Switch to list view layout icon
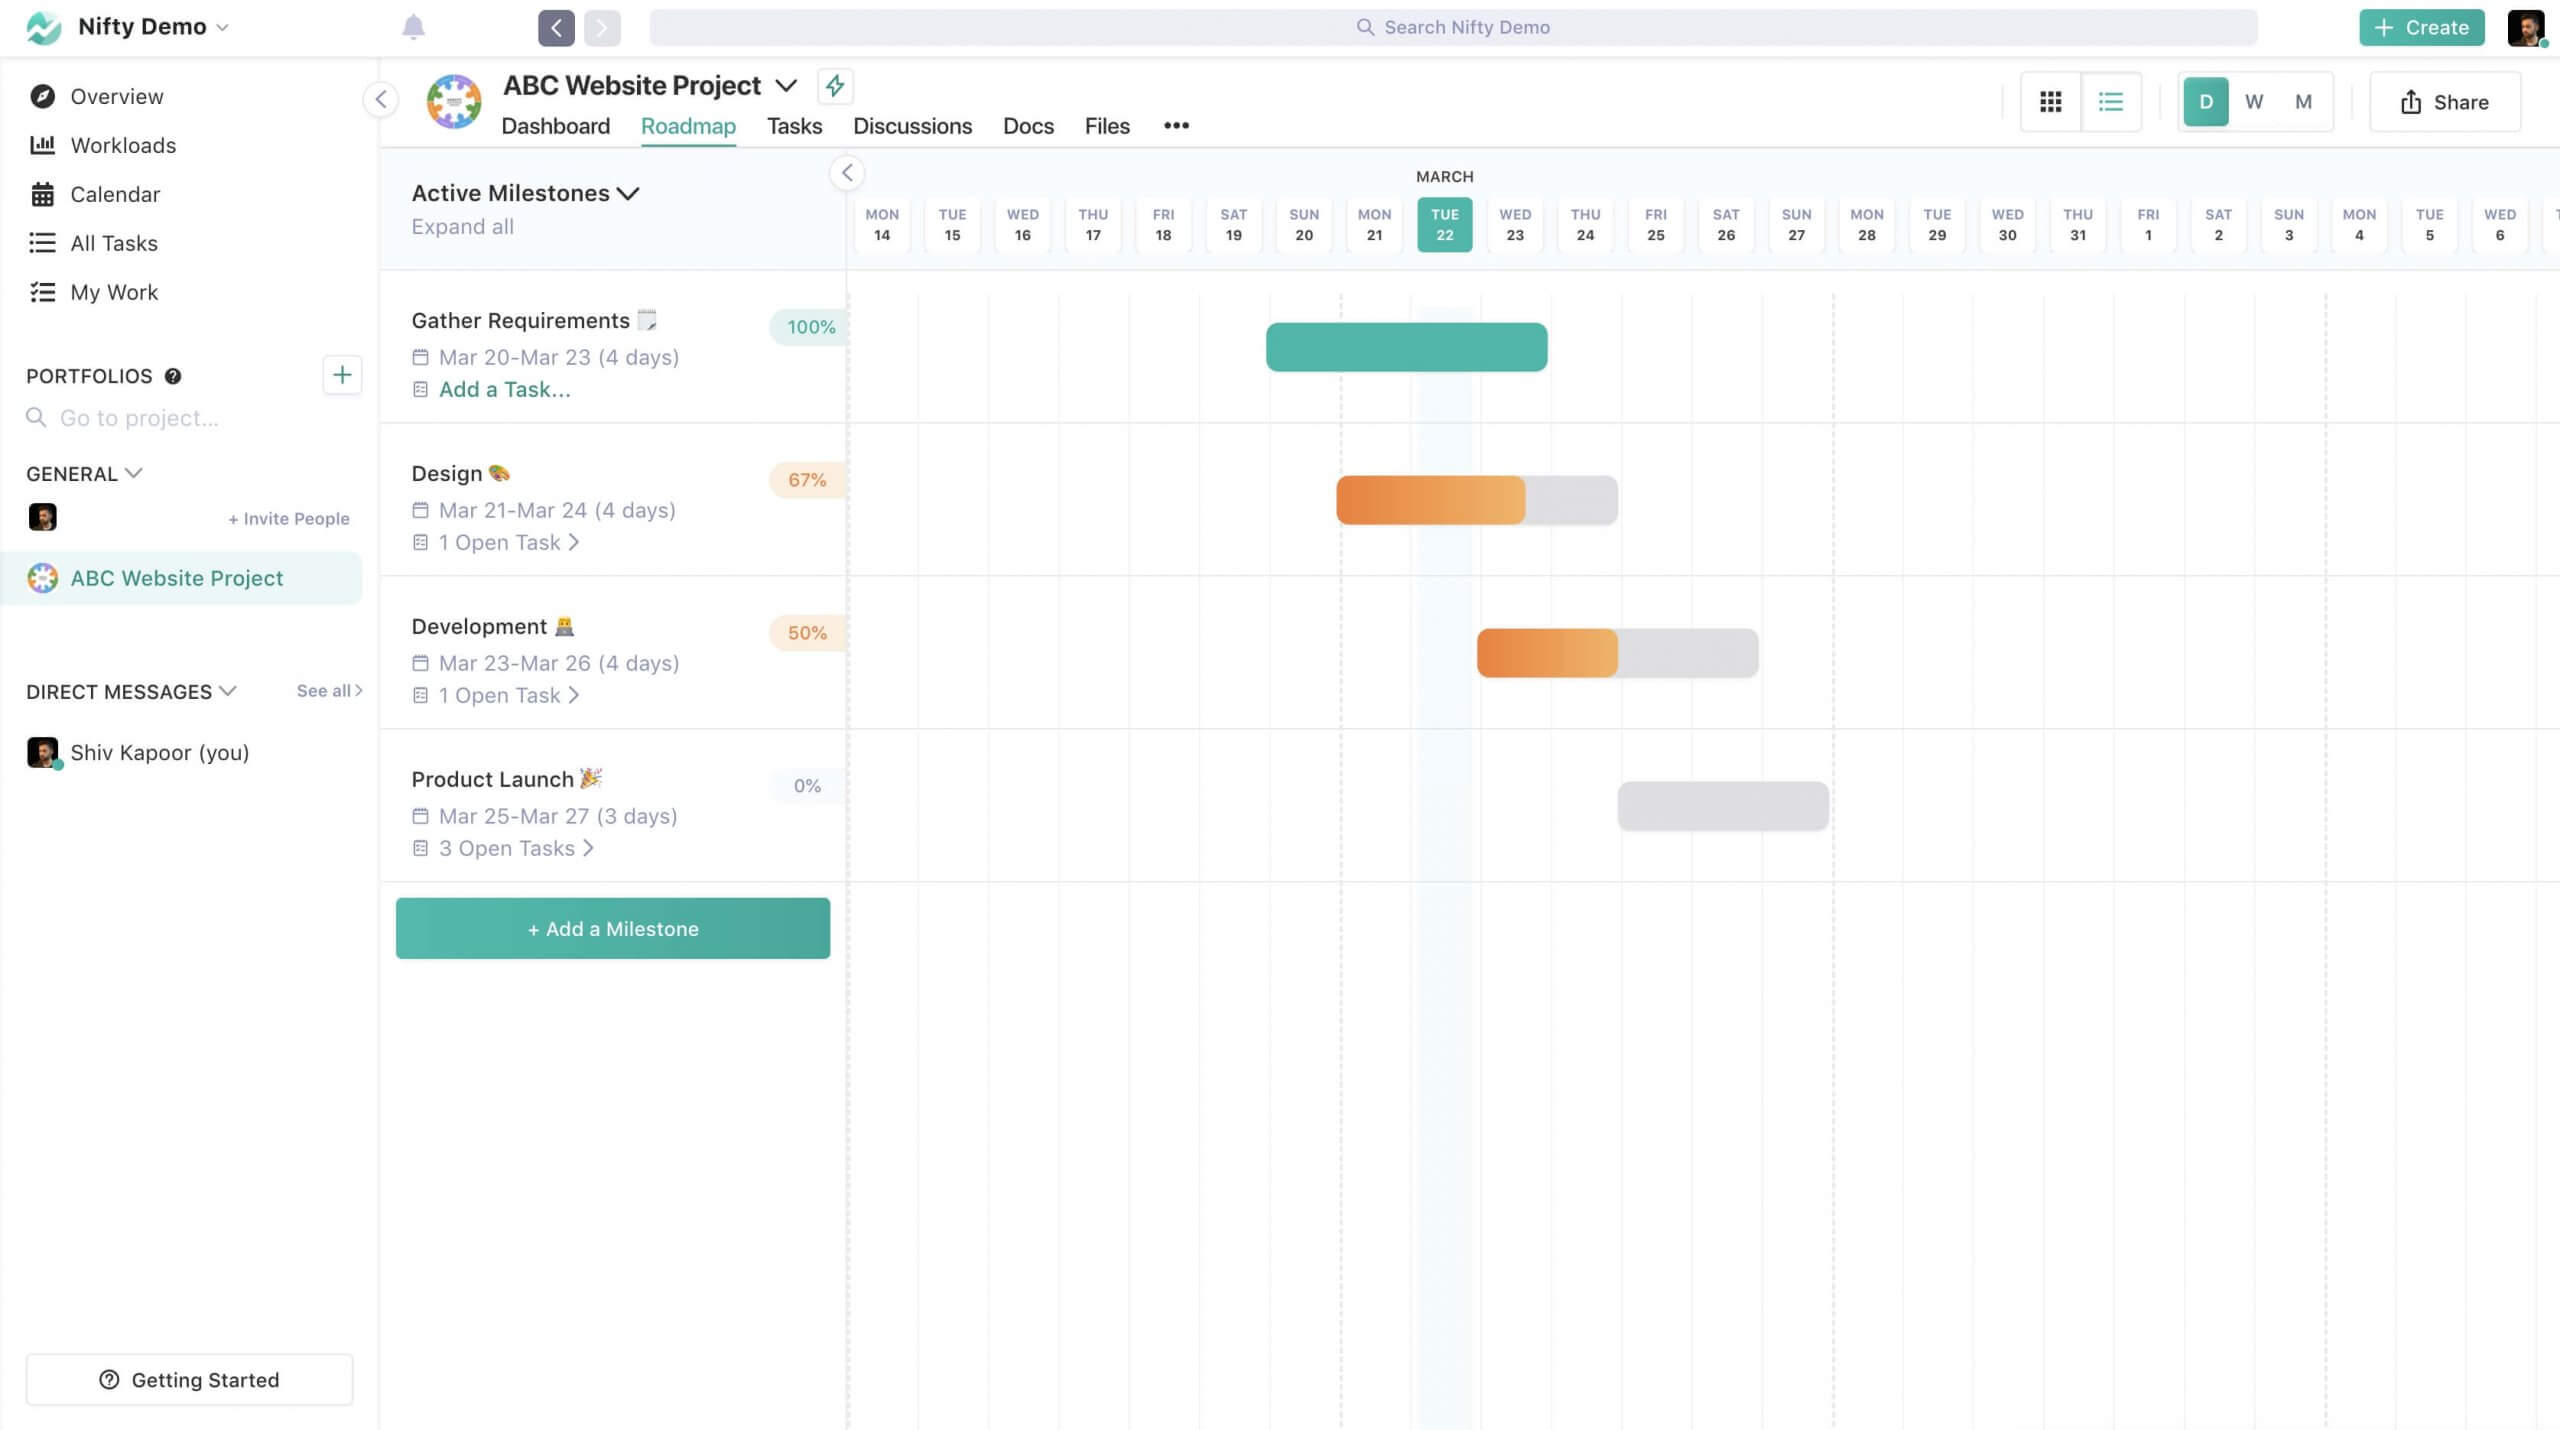 tap(2112, 100)
